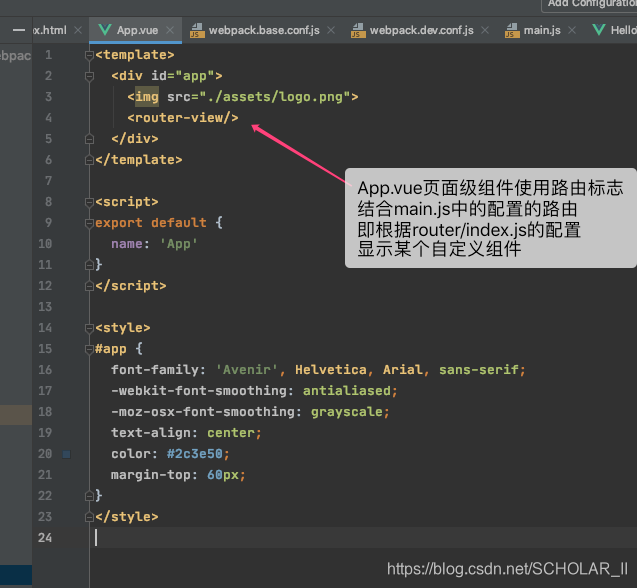Collapse the <style> block at line 14
This screenshot has width=637, height=588.
[89, 328]
